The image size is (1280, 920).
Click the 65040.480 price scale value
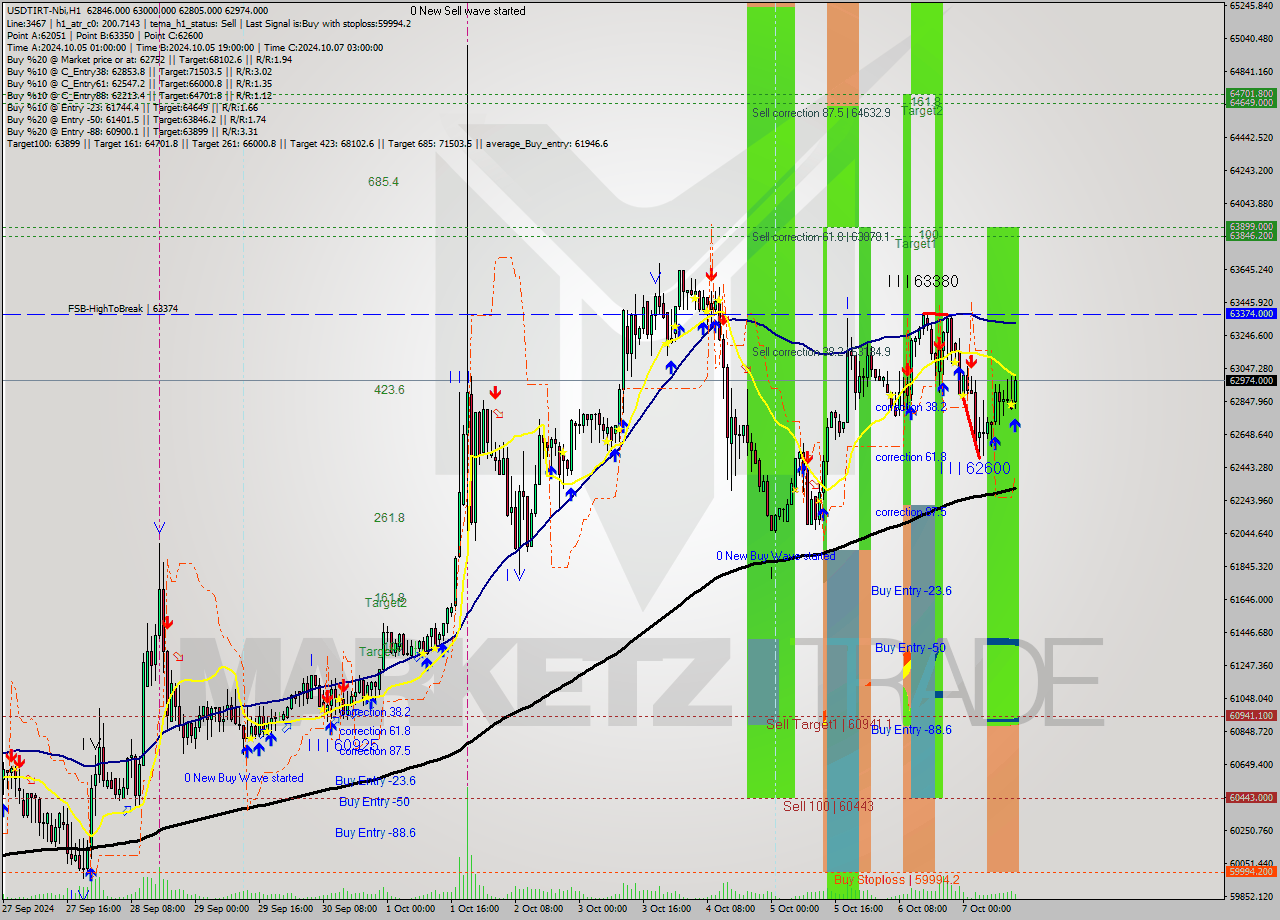pos(1251,39)
